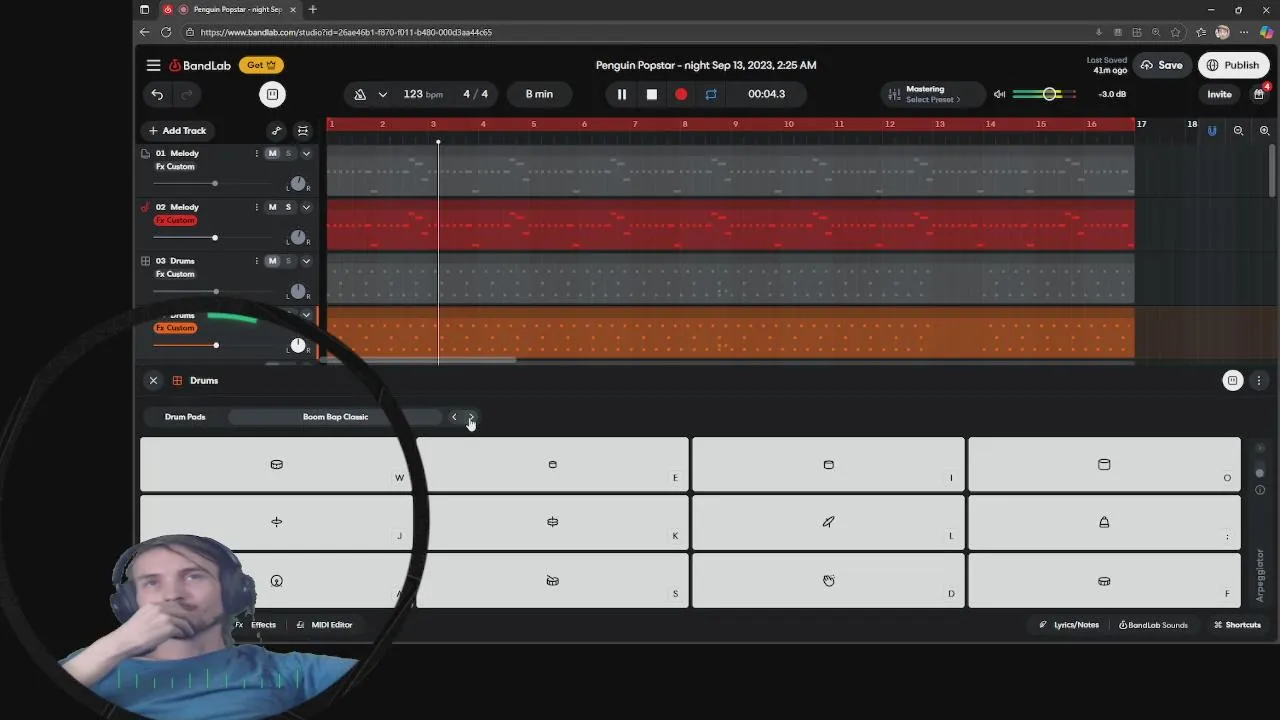The height and width of the screenshot is (720, 1280).
Task: Undo the last action
Action: tap(157, 94)
